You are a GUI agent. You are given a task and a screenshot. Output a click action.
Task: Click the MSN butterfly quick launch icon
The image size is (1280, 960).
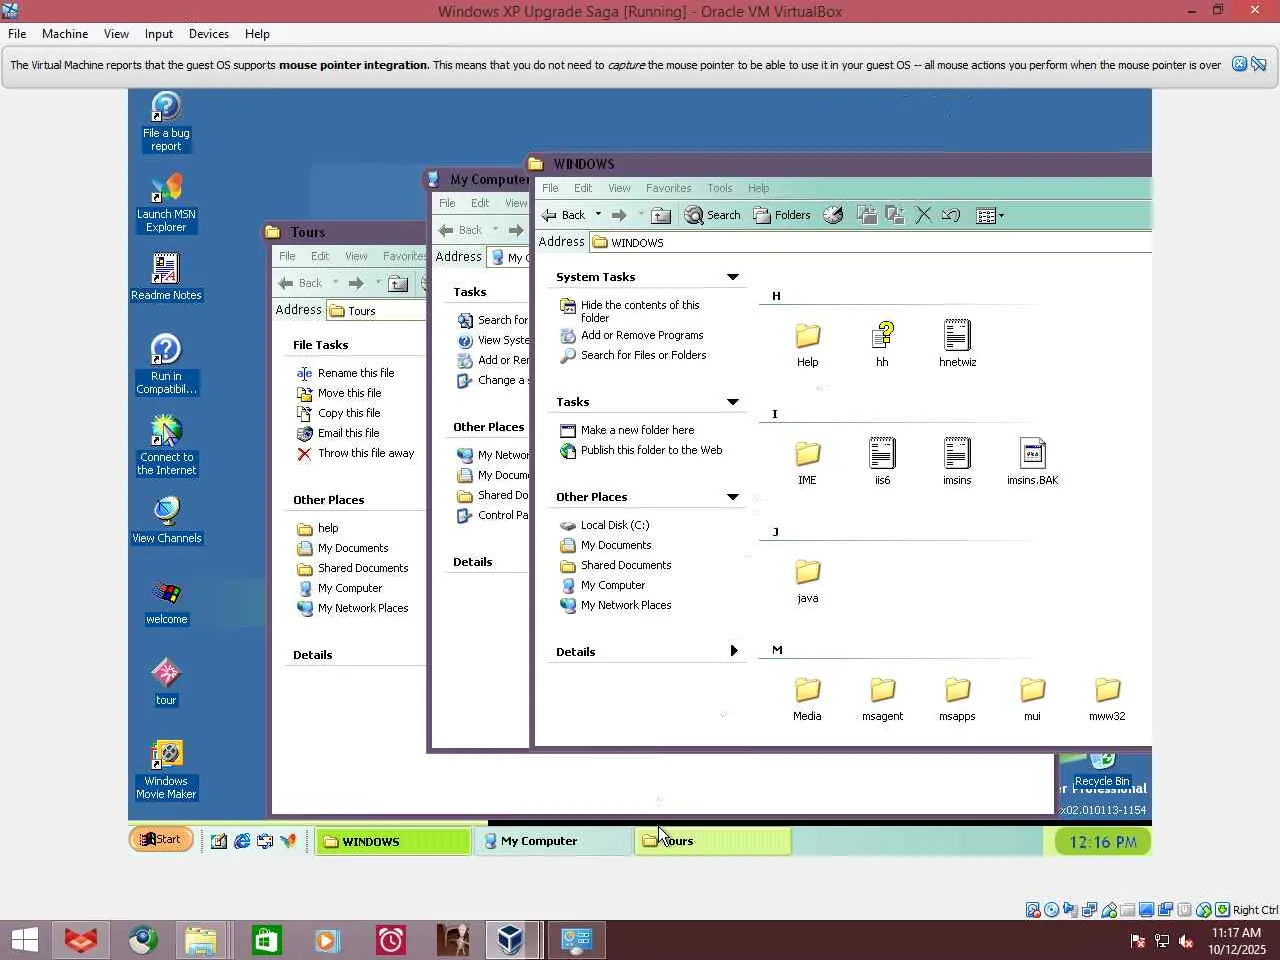(288, 841)
